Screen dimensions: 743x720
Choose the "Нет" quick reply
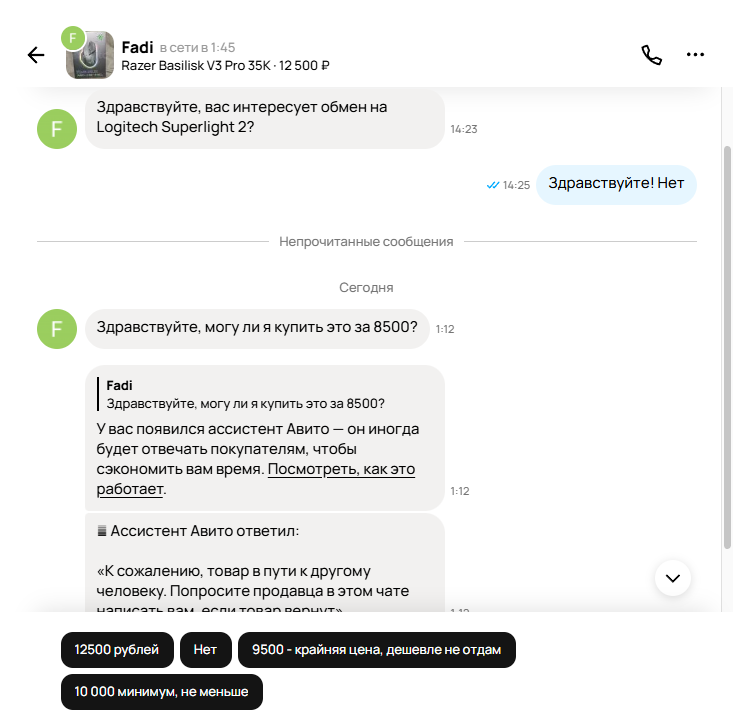coord(205,650)
